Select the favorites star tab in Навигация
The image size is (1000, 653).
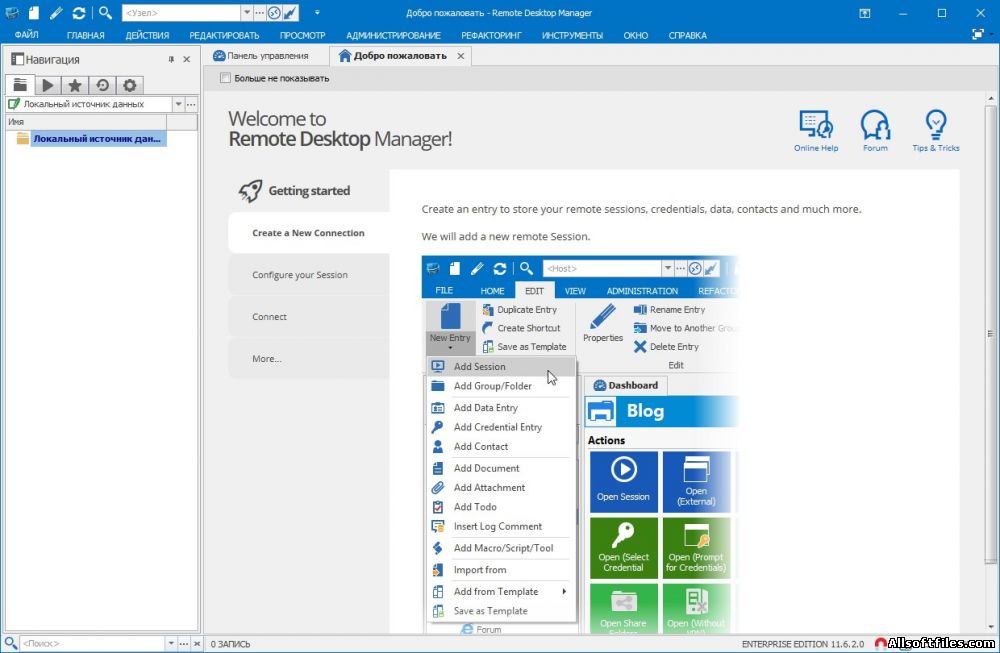click(x=75, y=85)
